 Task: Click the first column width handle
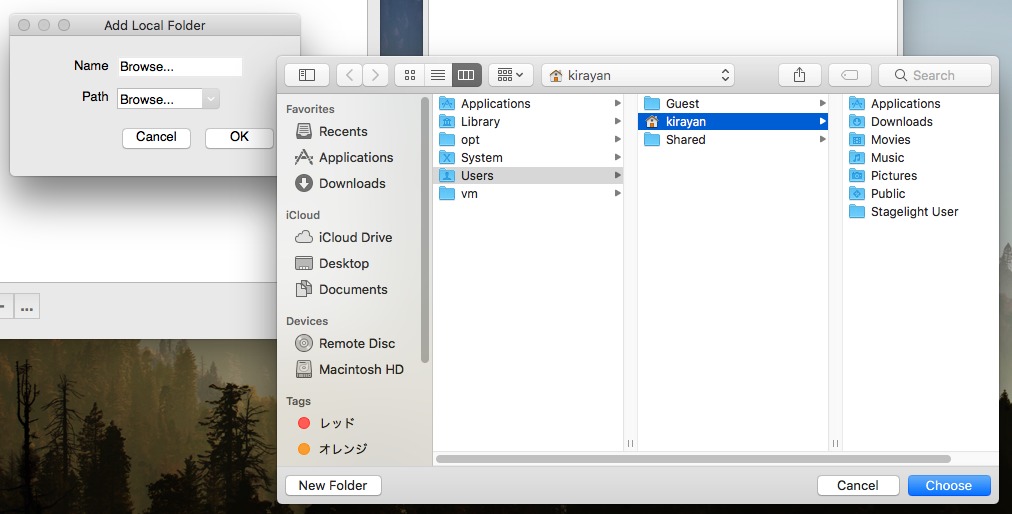(x=630, y=444)
